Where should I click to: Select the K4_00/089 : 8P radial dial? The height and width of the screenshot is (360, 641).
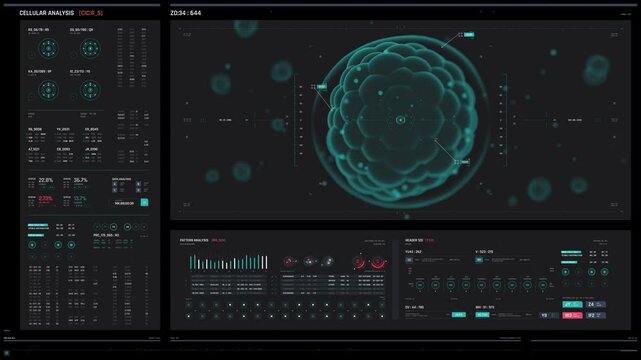pos(48,90)
